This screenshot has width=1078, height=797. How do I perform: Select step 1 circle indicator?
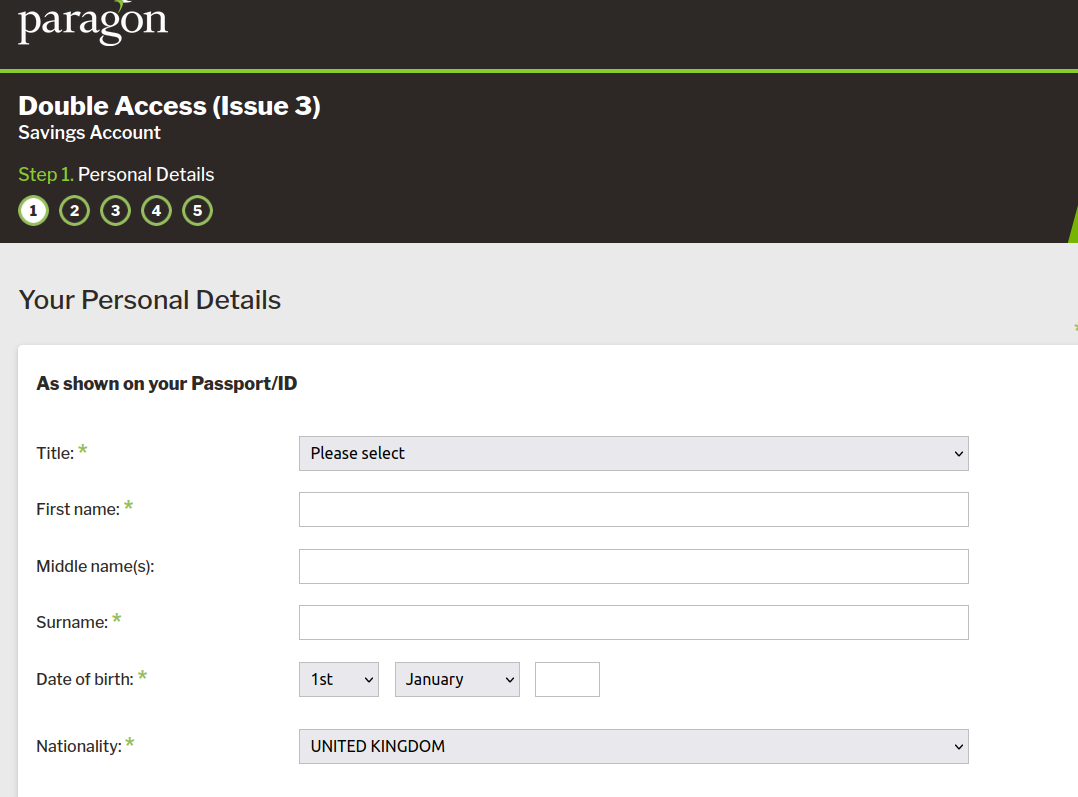click(33, 211)
